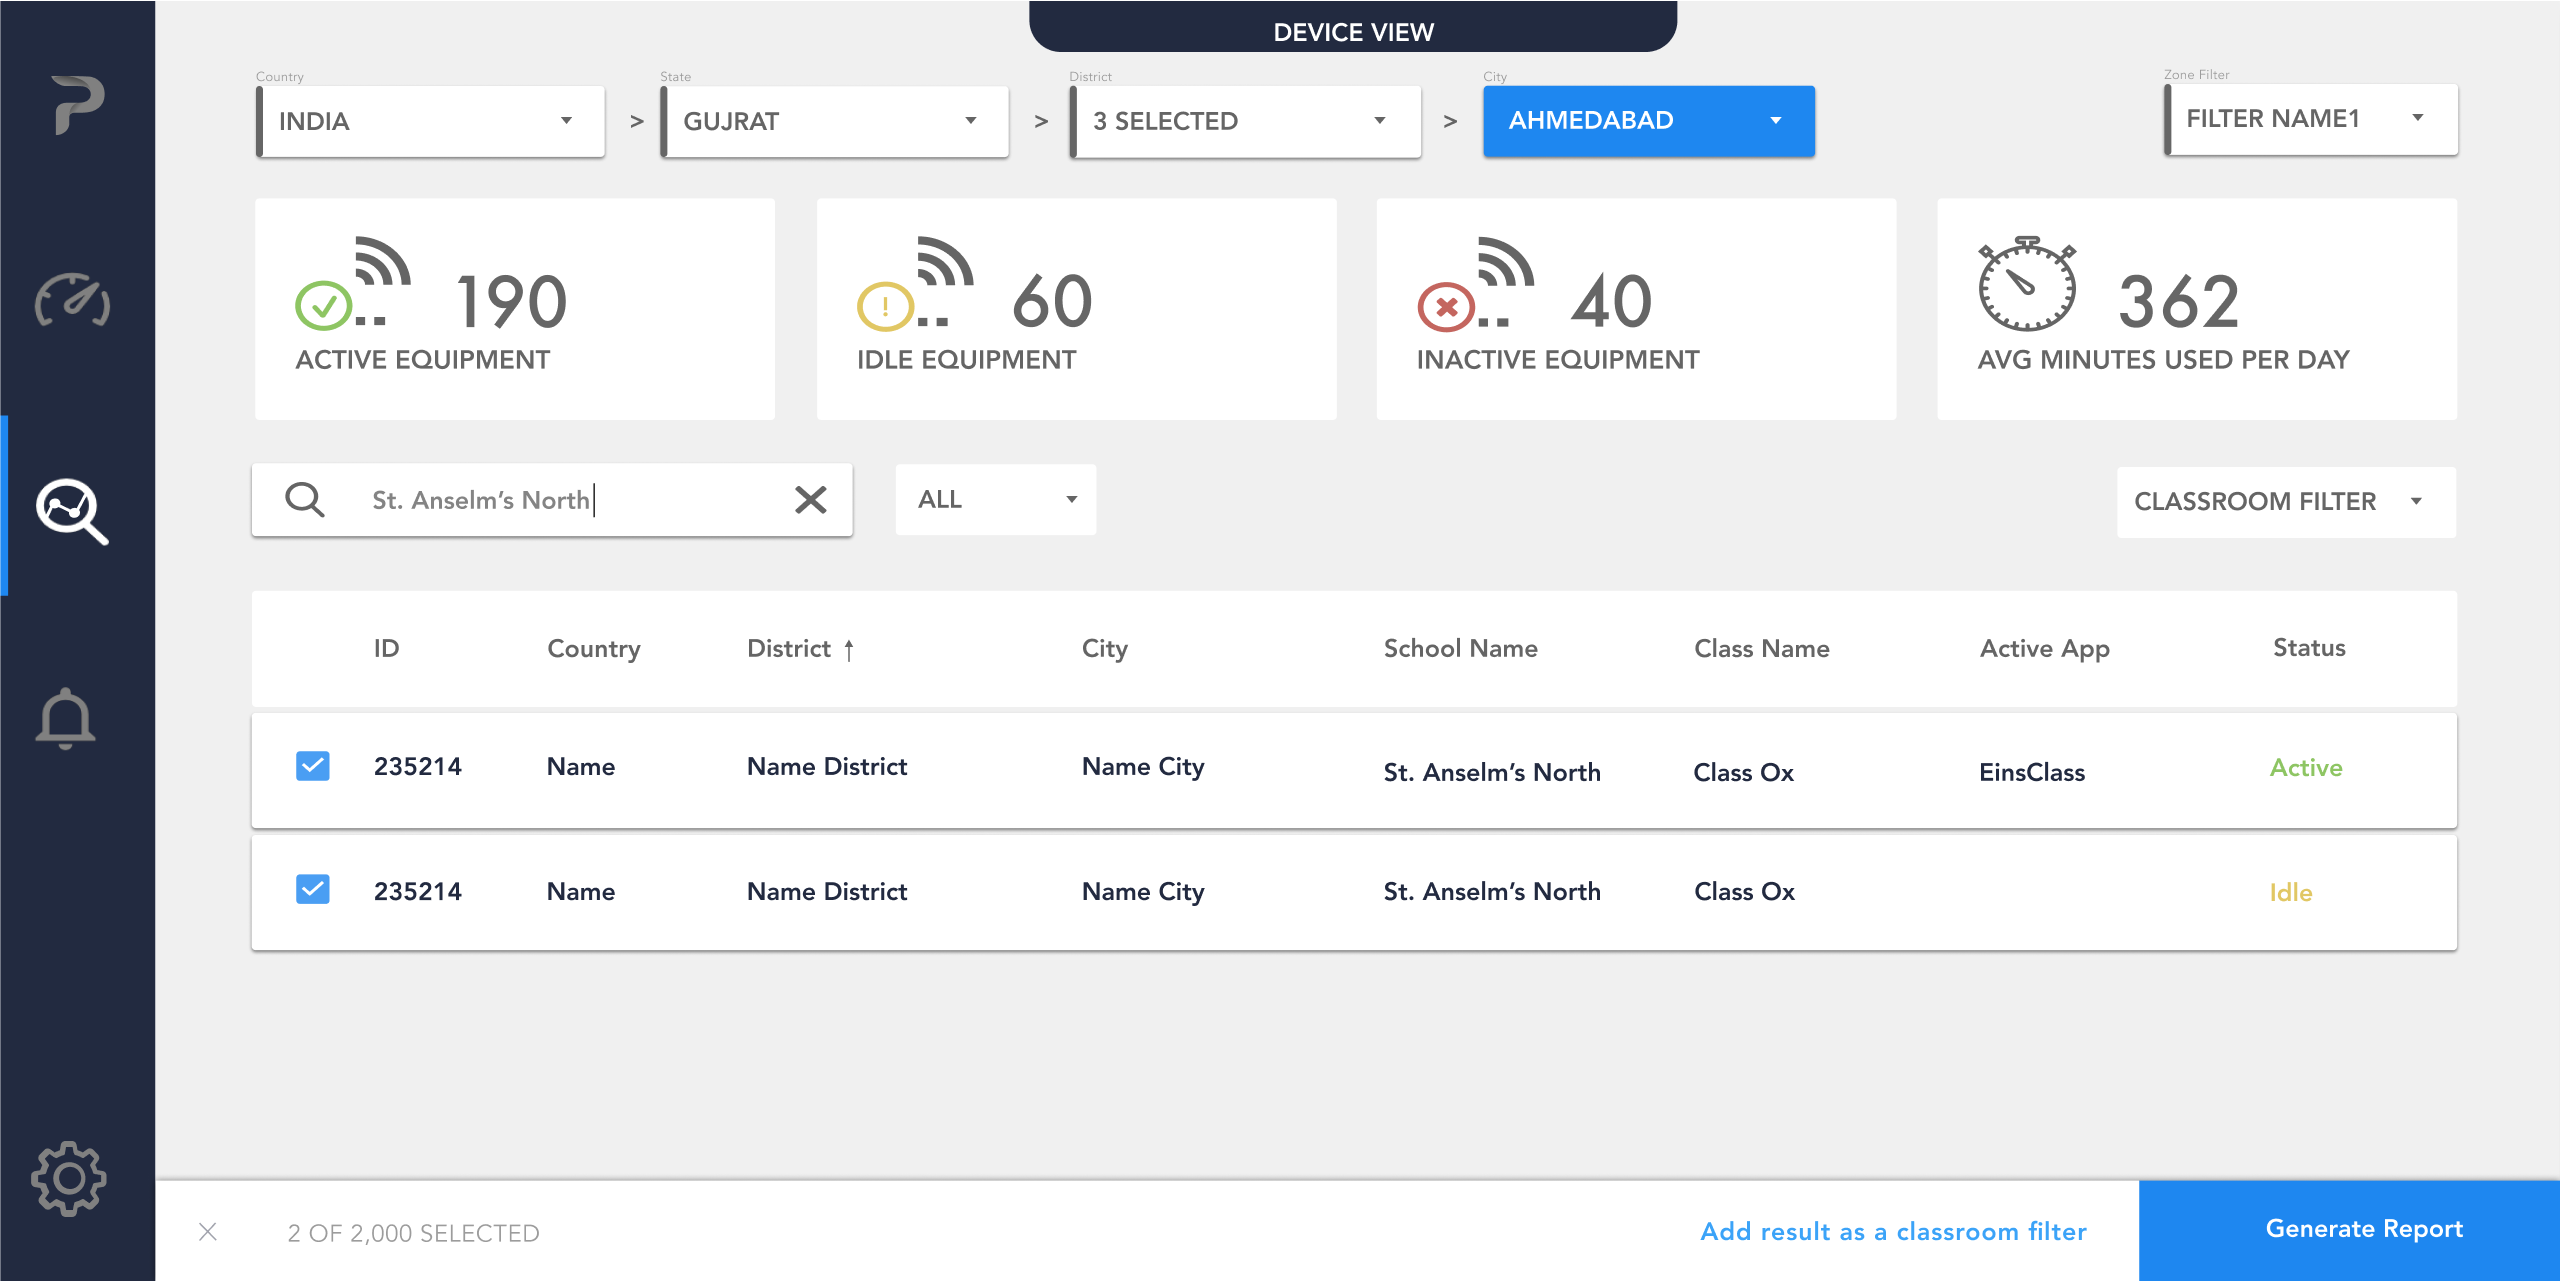
Task: Expand the CLASSROOM FILTER dropdown
Action: [x=2285, y=502]
